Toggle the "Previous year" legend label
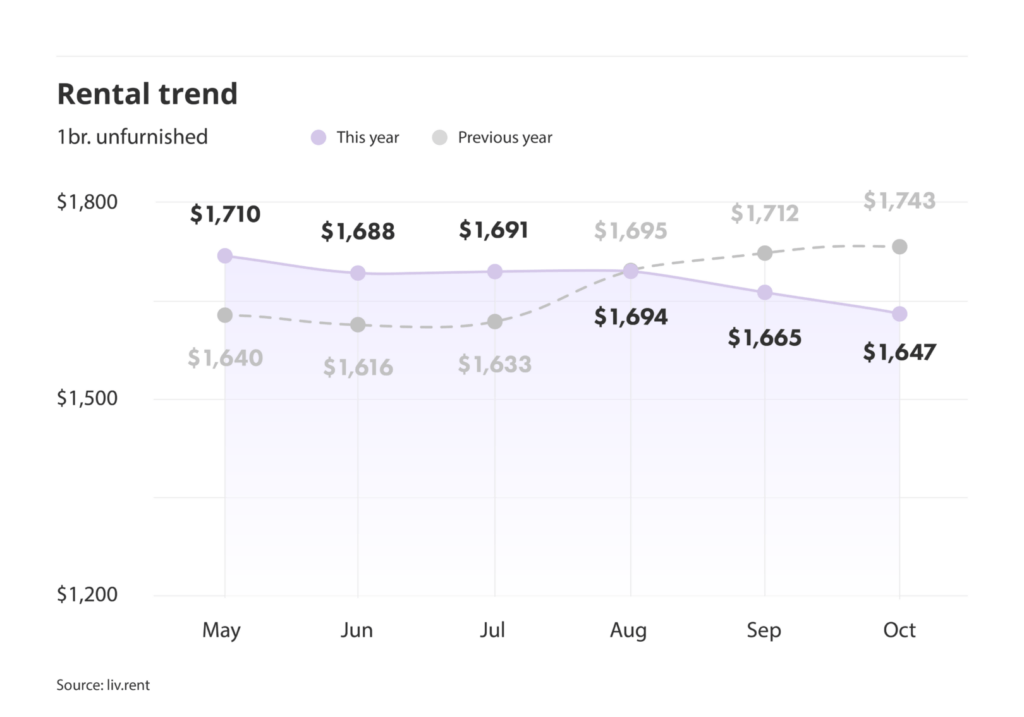 tap(505, 138)
